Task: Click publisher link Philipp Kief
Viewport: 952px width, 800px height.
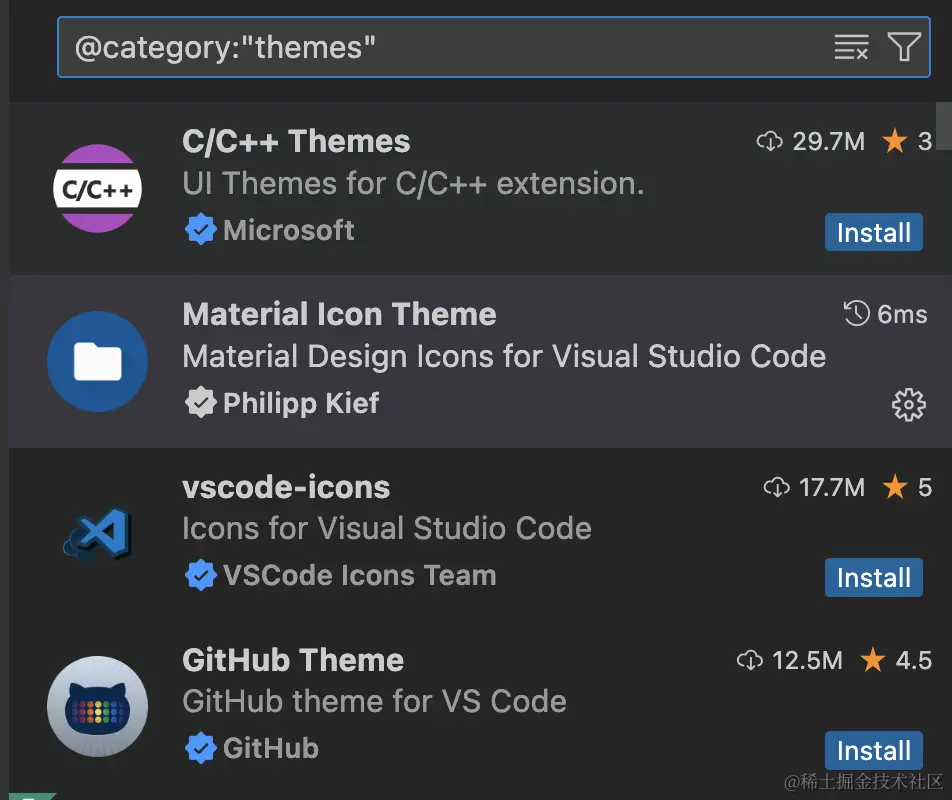Action: [298, 403]
